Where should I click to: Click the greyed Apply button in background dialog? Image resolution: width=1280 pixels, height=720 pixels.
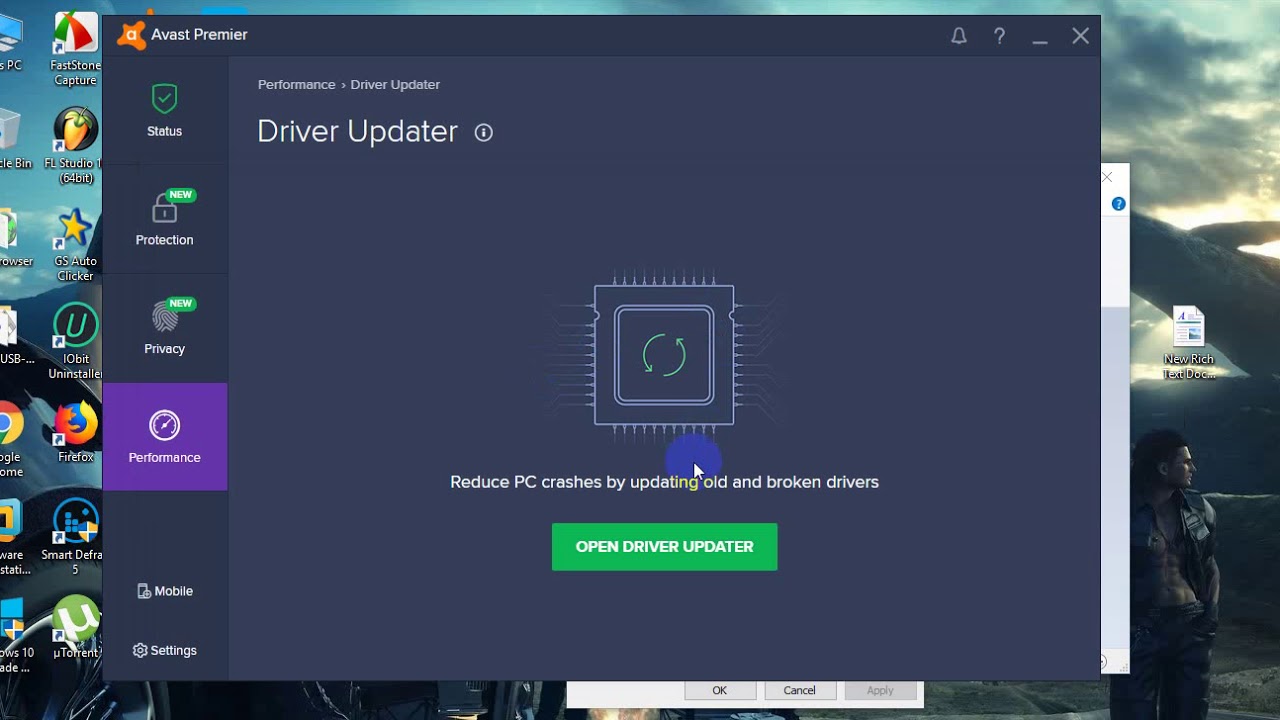click(x=880, y=690)
